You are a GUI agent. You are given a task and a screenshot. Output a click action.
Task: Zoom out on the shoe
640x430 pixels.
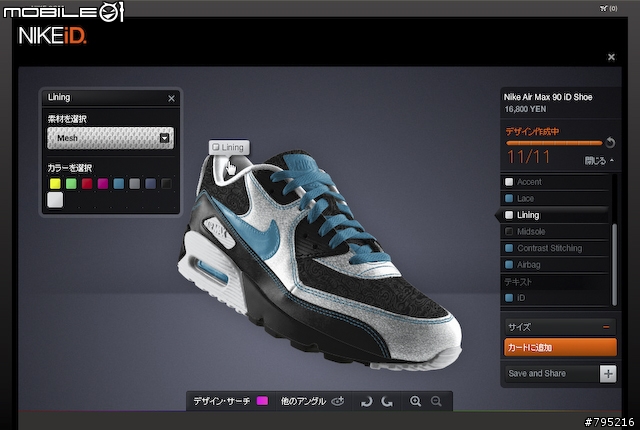click(x=436, y=401)
